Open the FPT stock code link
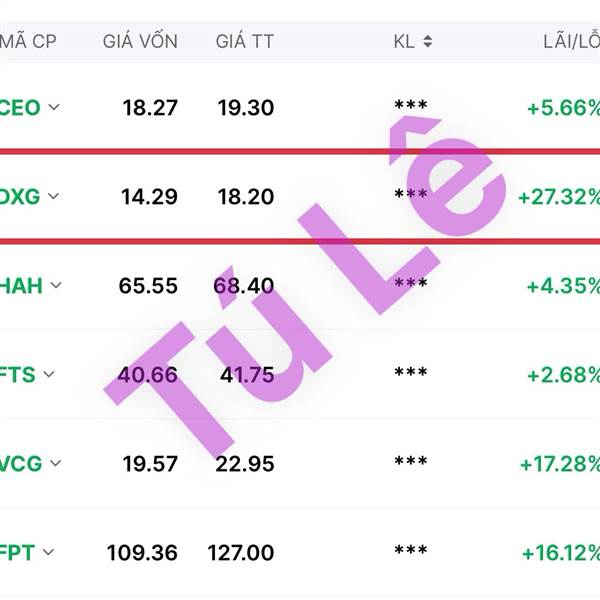Screen dimensions: 600x600 (20, 551)
